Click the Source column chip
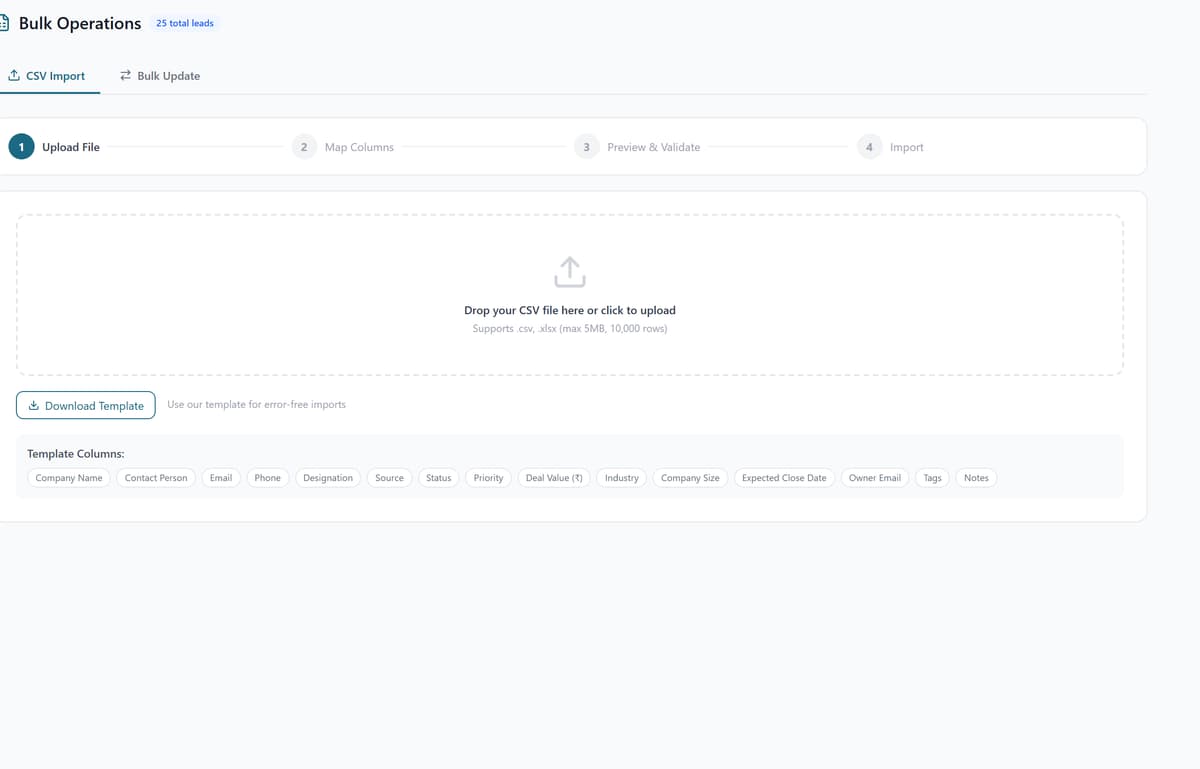 pos(390,478)
